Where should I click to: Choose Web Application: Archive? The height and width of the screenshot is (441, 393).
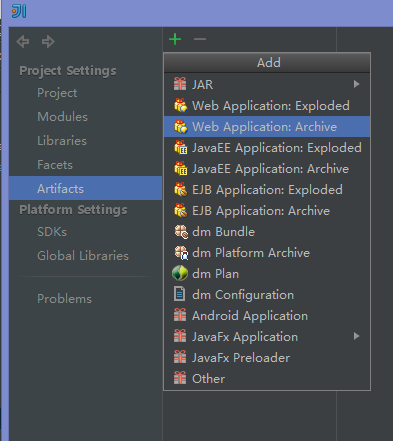pyautogui.click(x=267, y=126)
